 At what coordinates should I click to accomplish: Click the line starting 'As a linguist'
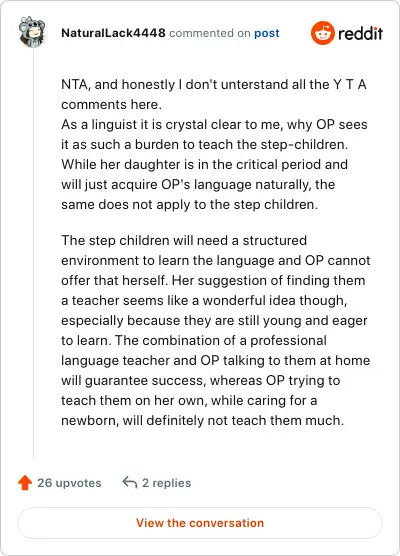coord(214,124)
